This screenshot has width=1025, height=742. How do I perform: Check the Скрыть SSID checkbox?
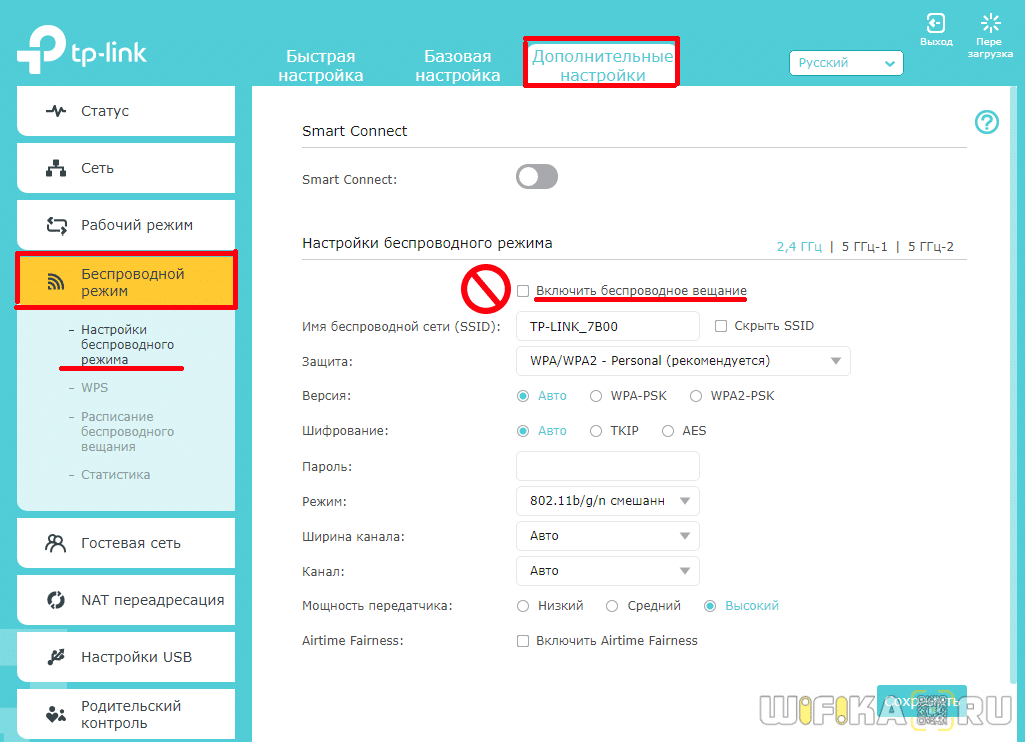point(721,326)
